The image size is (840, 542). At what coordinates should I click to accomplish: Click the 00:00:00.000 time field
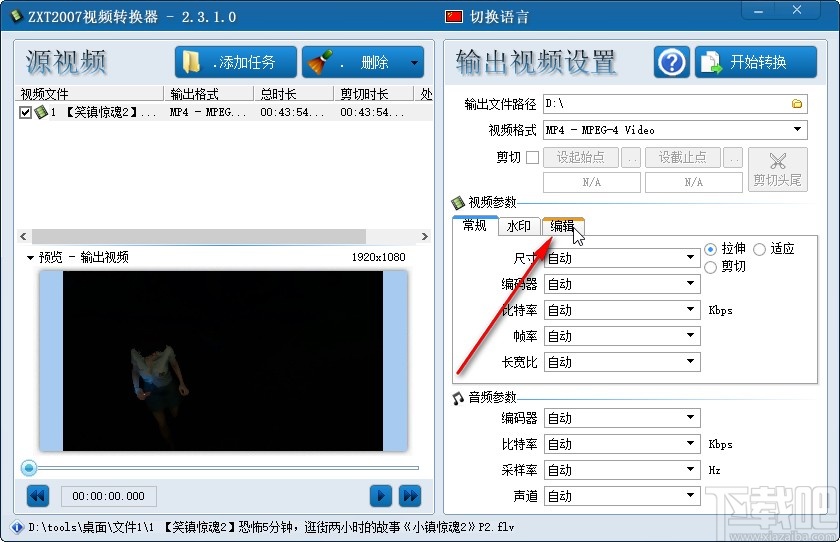coord(109,496)
